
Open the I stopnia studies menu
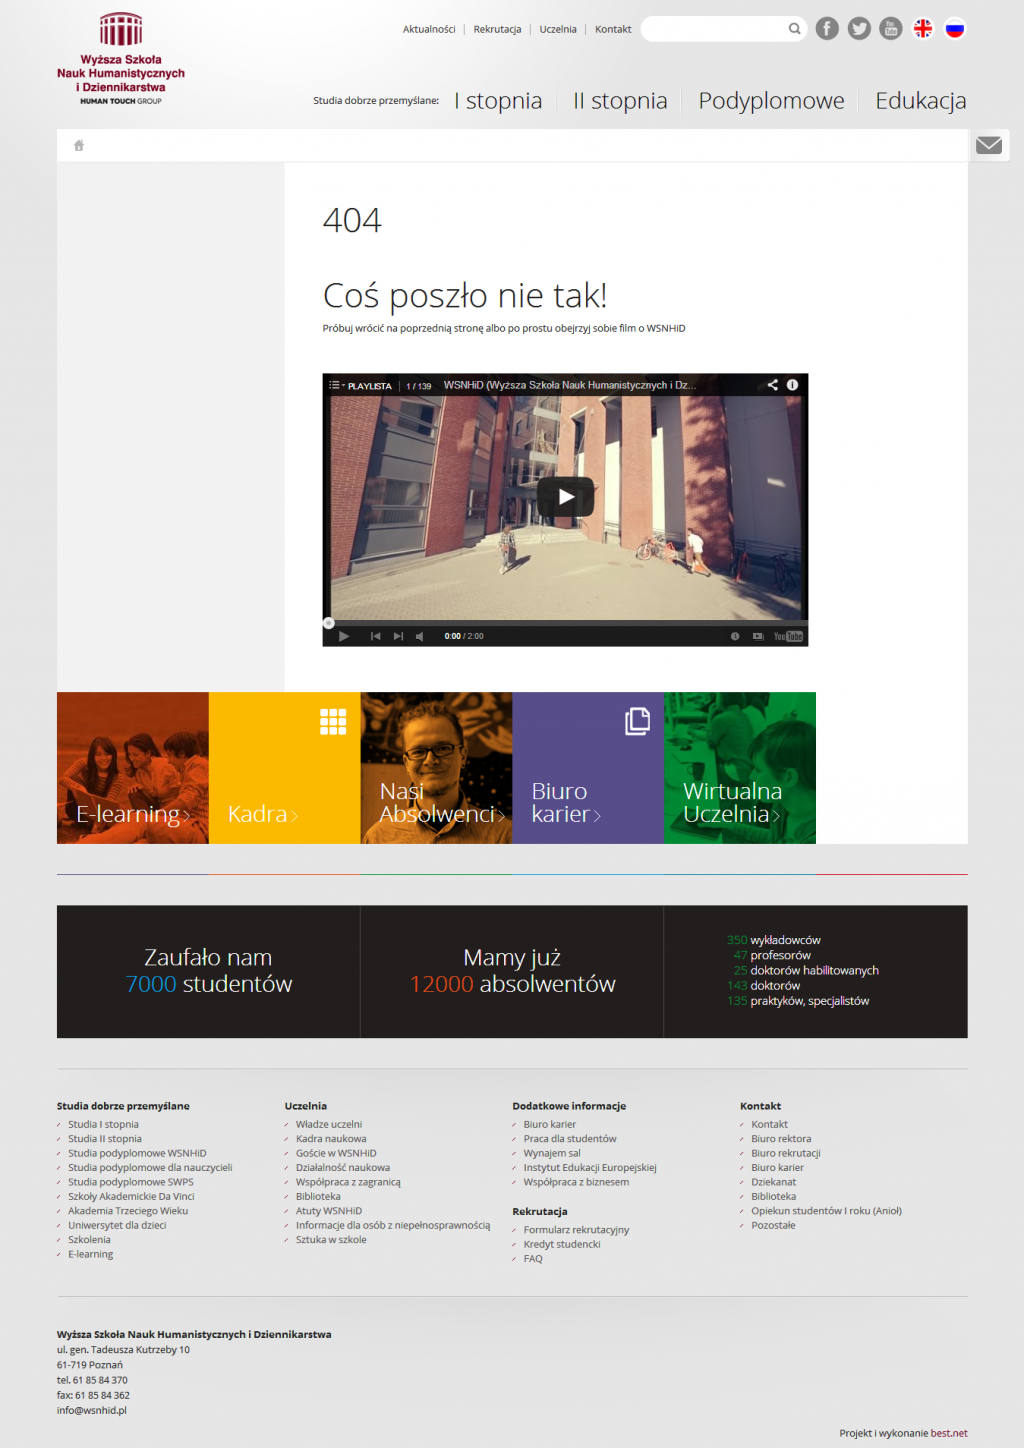[498, 101]
